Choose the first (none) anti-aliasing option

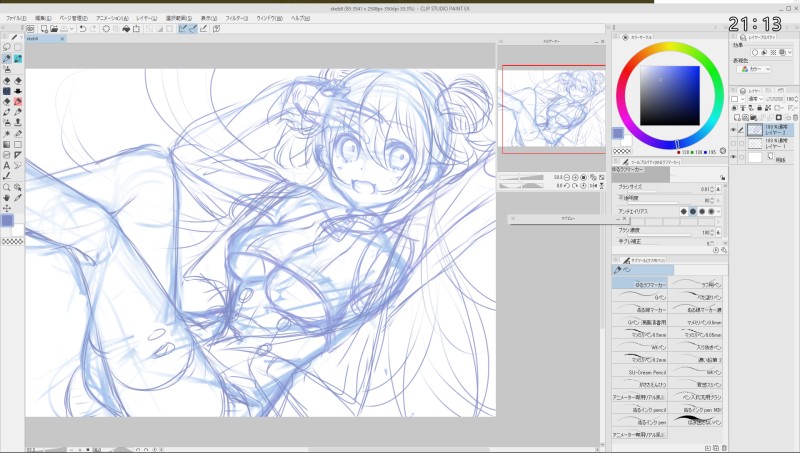684,211
